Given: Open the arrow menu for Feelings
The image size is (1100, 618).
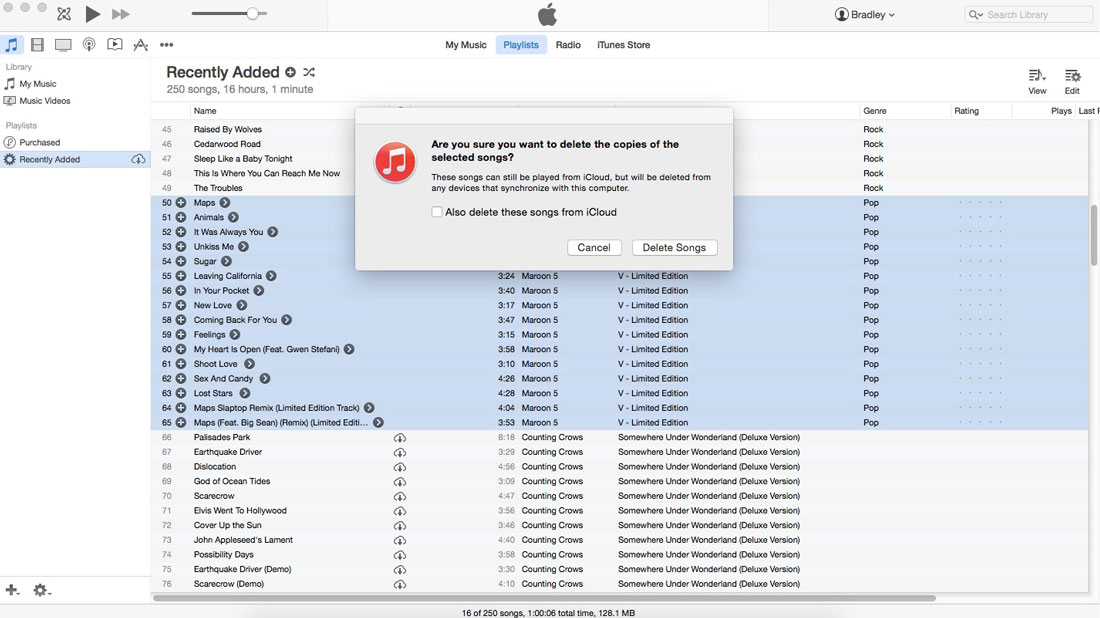Looking at the screenshot, I should [235, 335].
